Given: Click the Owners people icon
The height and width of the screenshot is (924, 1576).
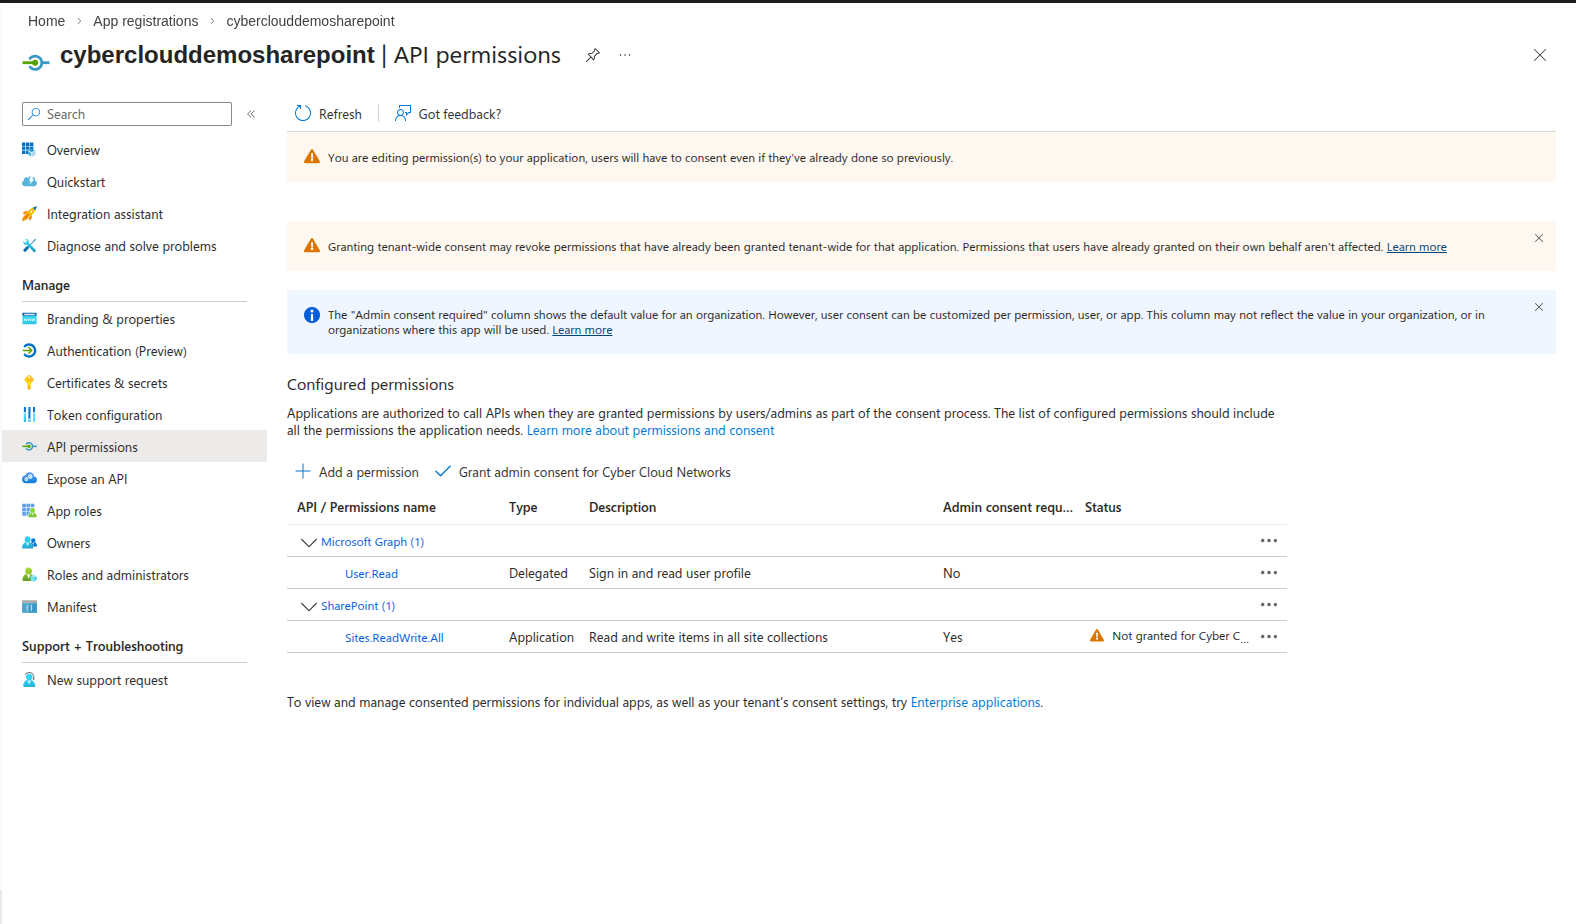Looking at the screenshot, I should click(29, 543).
